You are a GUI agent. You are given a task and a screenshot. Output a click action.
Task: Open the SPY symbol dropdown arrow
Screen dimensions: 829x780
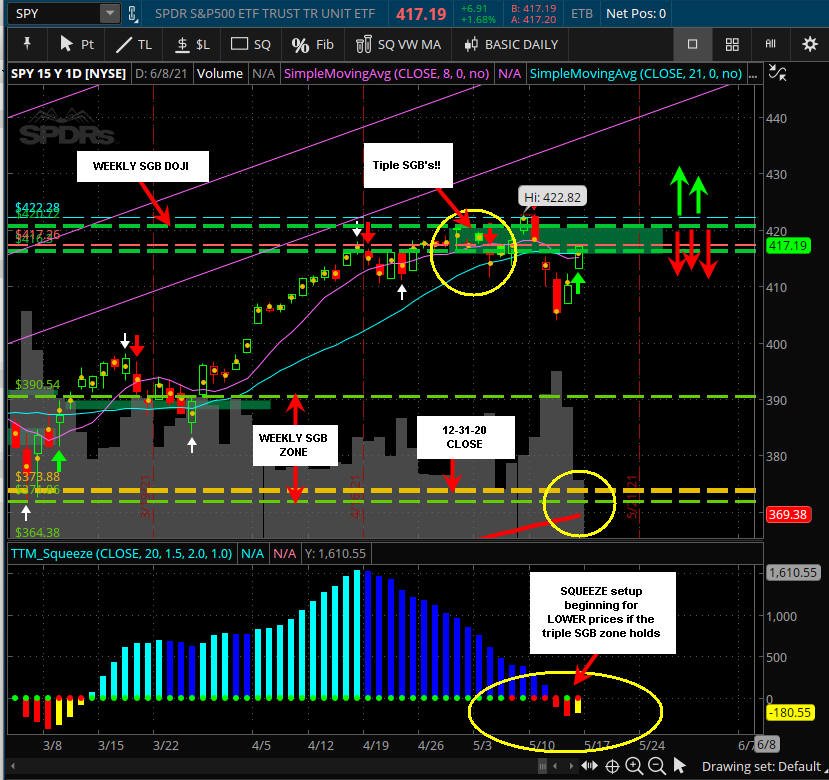point(109,13)
